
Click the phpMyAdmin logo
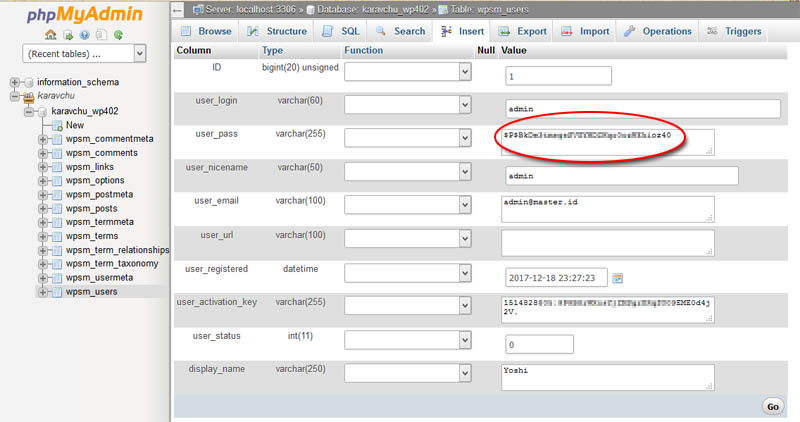pos(84,14)
